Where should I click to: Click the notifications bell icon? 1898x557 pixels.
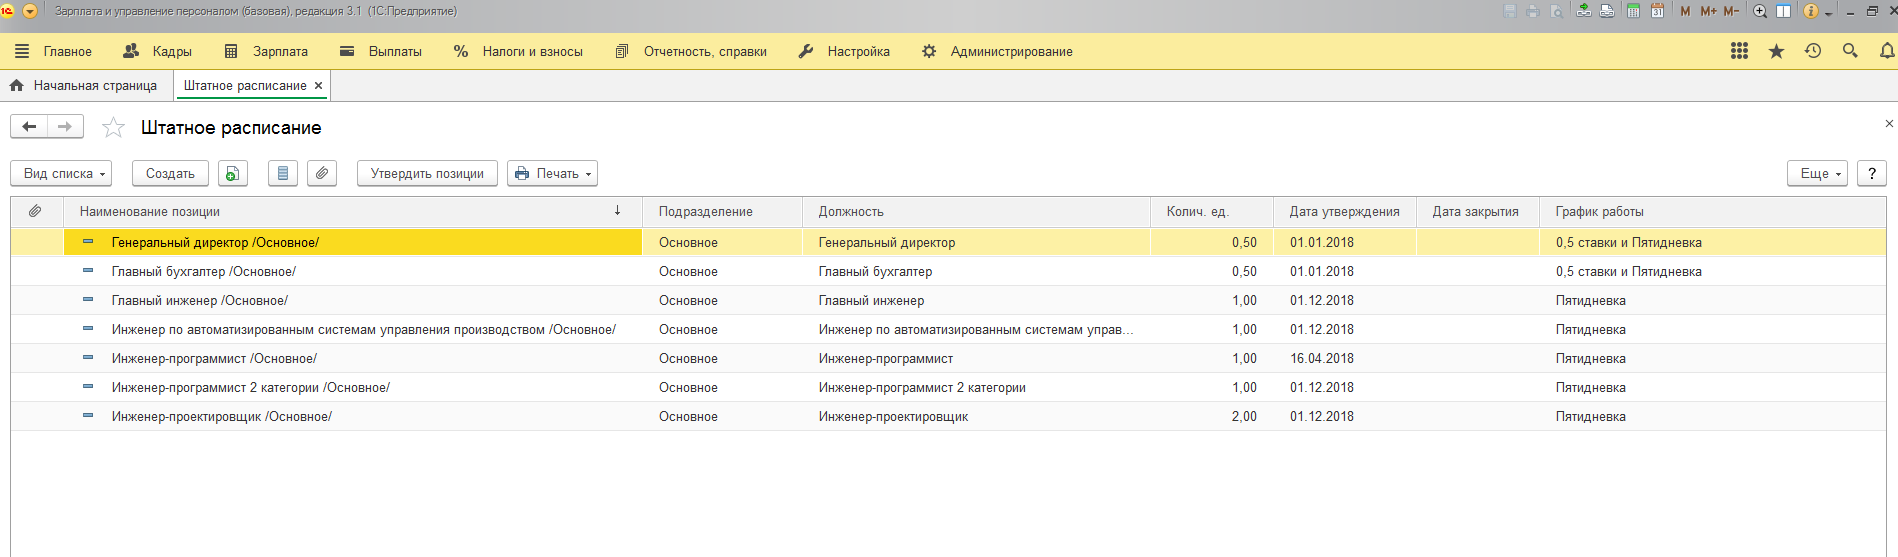(1886, 51)
